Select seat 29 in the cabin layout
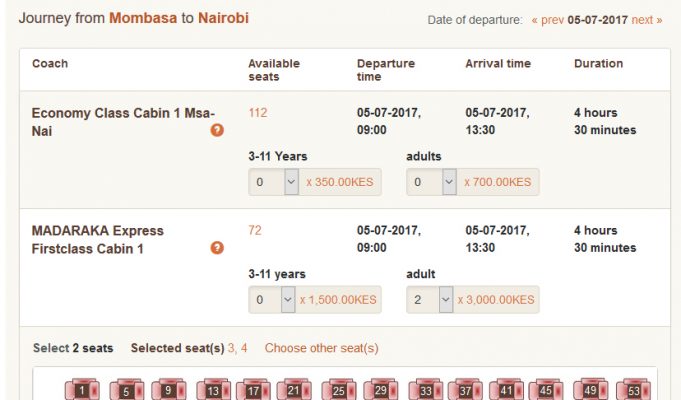This screenshot has width=681, height=400. tap(381, 390)
